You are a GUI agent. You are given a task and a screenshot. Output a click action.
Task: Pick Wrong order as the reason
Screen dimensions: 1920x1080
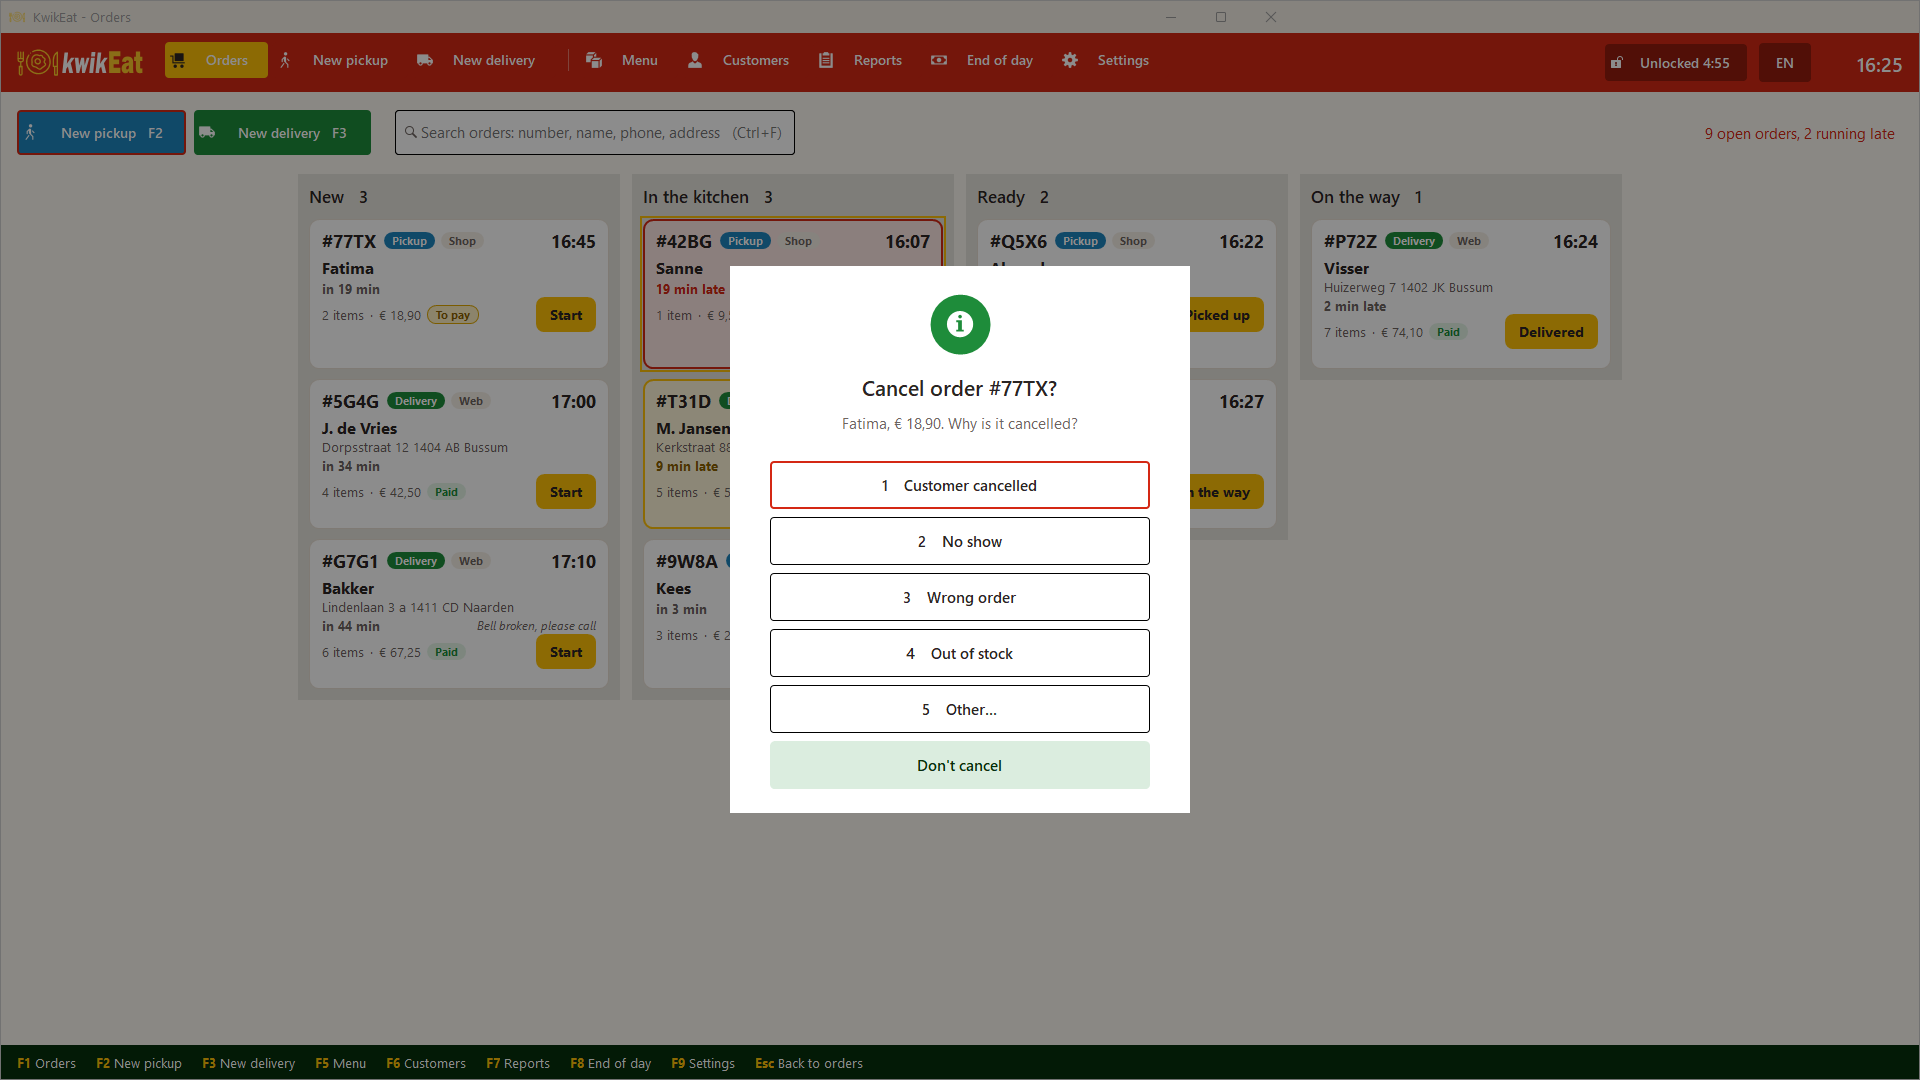click(x=960, y=597)
